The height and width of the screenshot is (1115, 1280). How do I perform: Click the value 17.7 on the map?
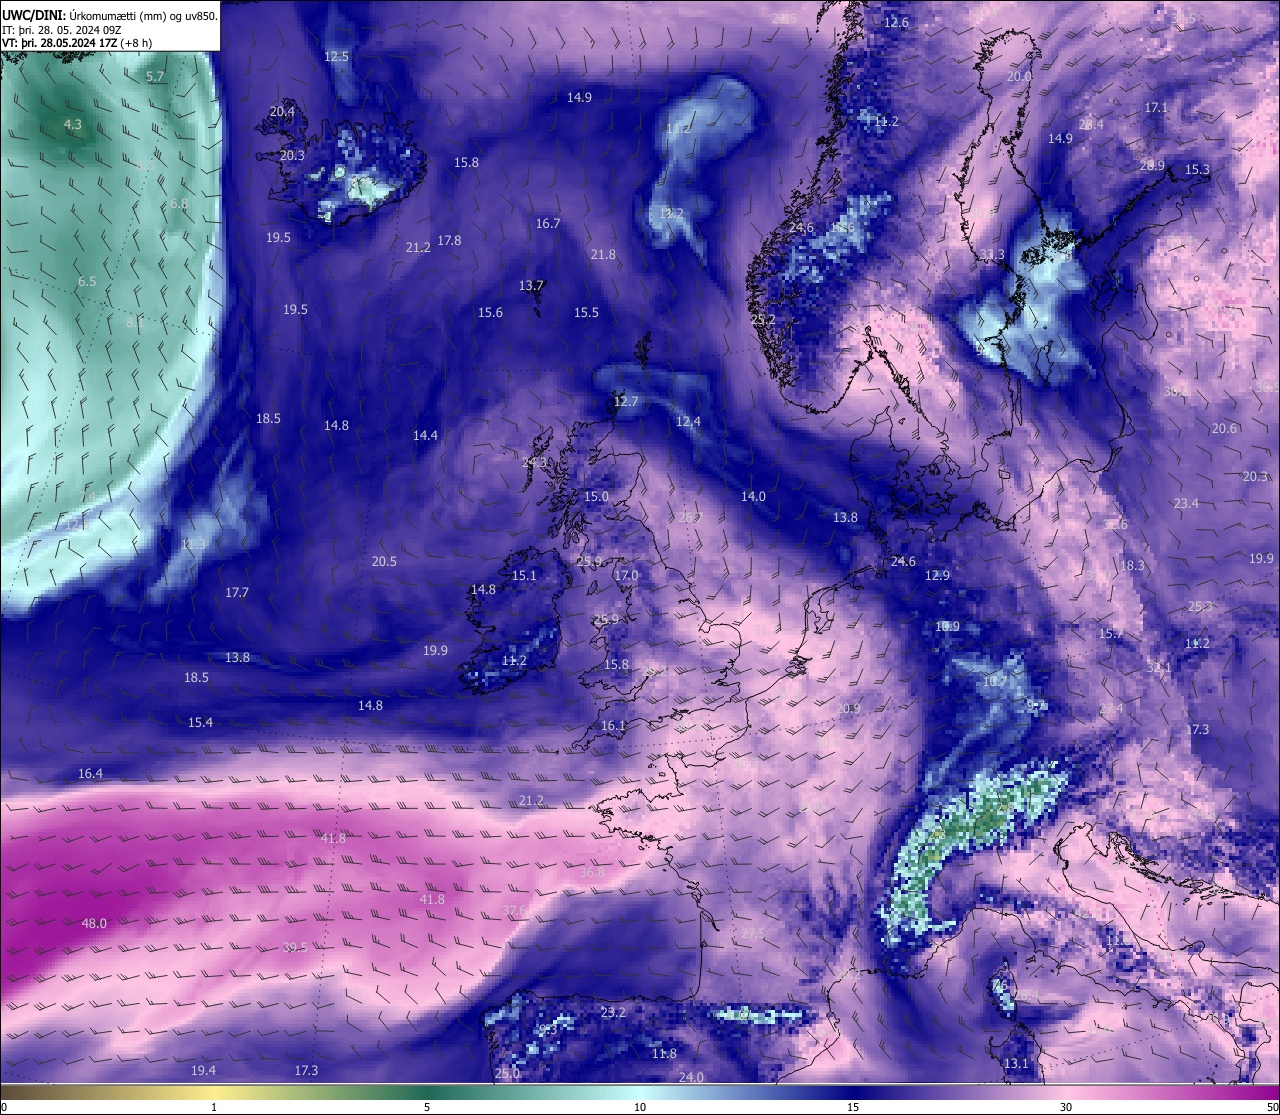tap(237, 592)
